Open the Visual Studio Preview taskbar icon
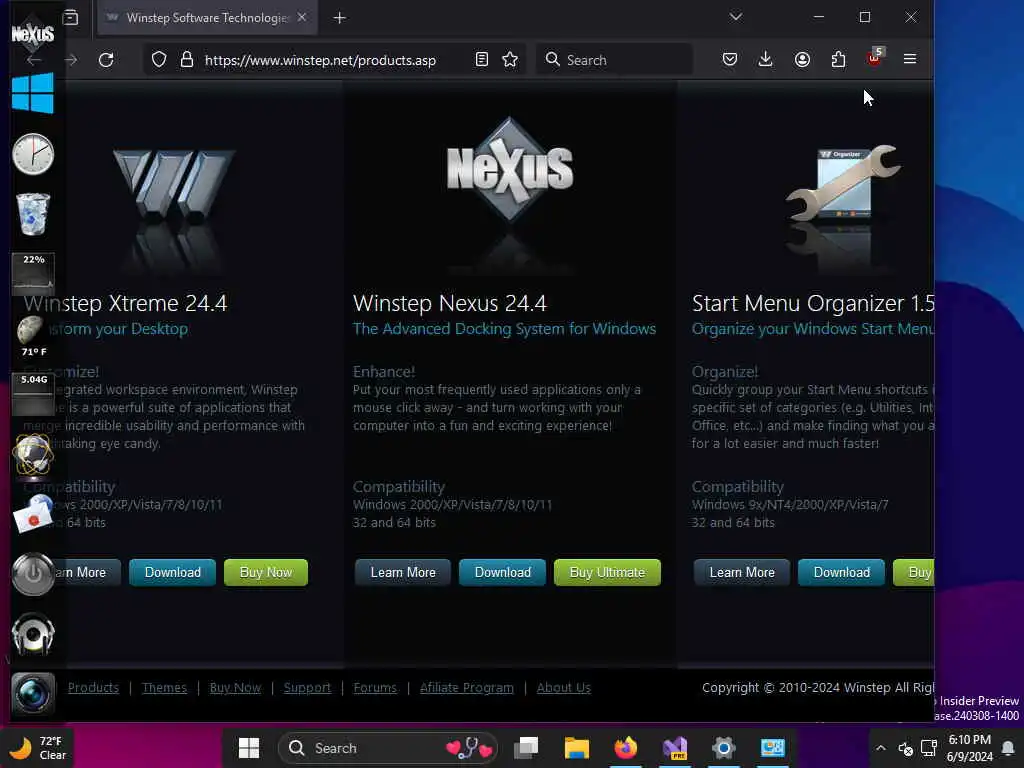Image resolution: width=1024 pixels, height=768 pixels. tap(675, 748)
